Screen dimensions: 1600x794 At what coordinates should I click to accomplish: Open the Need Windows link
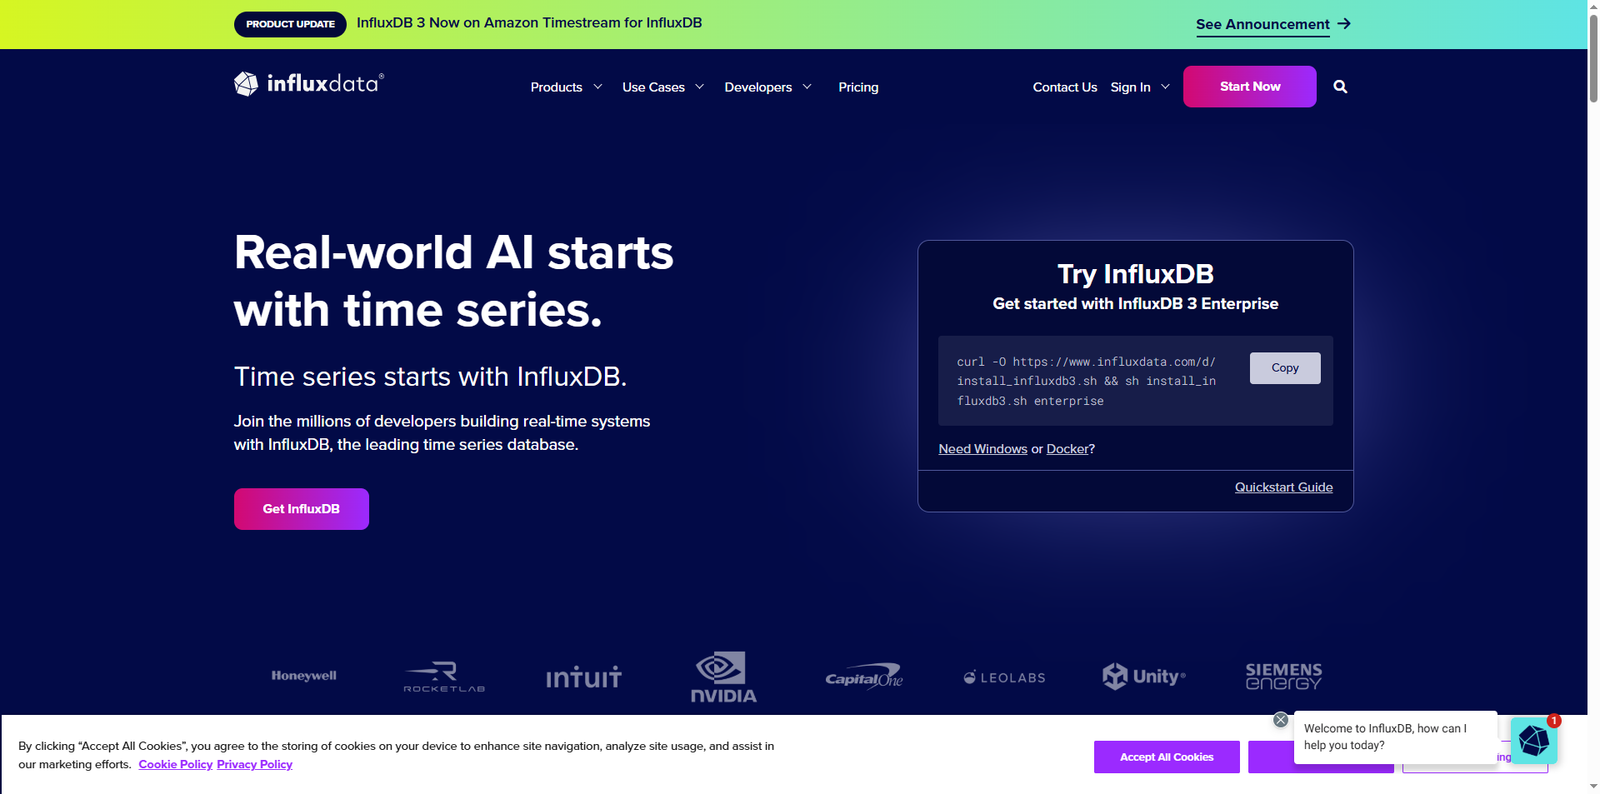tap(983, 449)
